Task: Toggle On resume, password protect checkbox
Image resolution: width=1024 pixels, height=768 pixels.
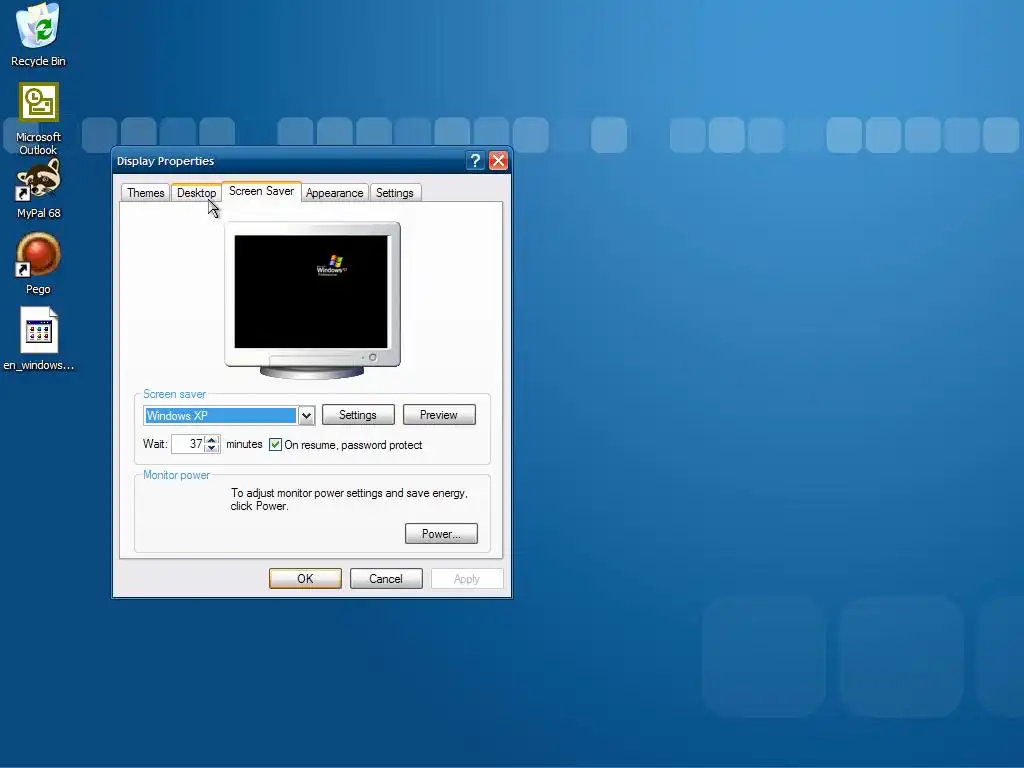Action: click(276, 445)
